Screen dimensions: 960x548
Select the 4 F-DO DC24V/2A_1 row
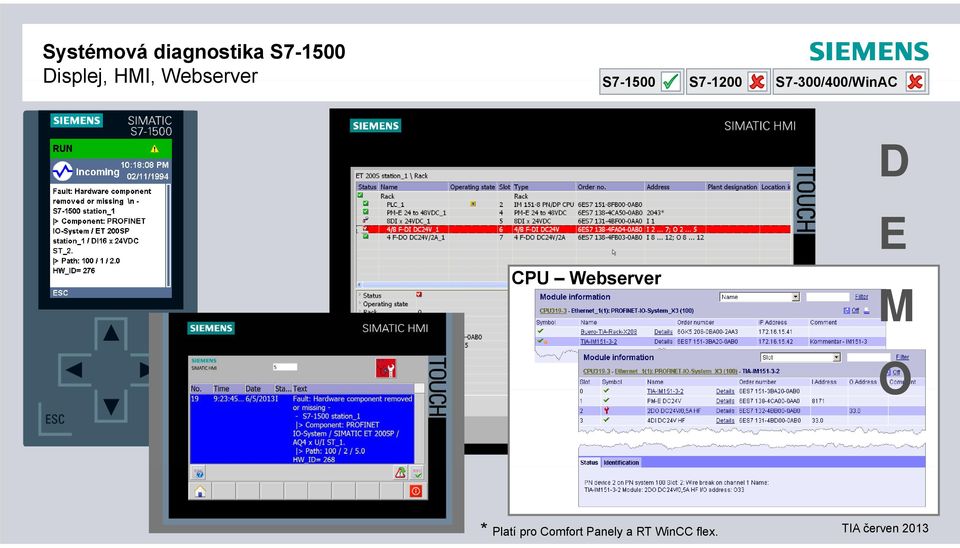[573, 238]
